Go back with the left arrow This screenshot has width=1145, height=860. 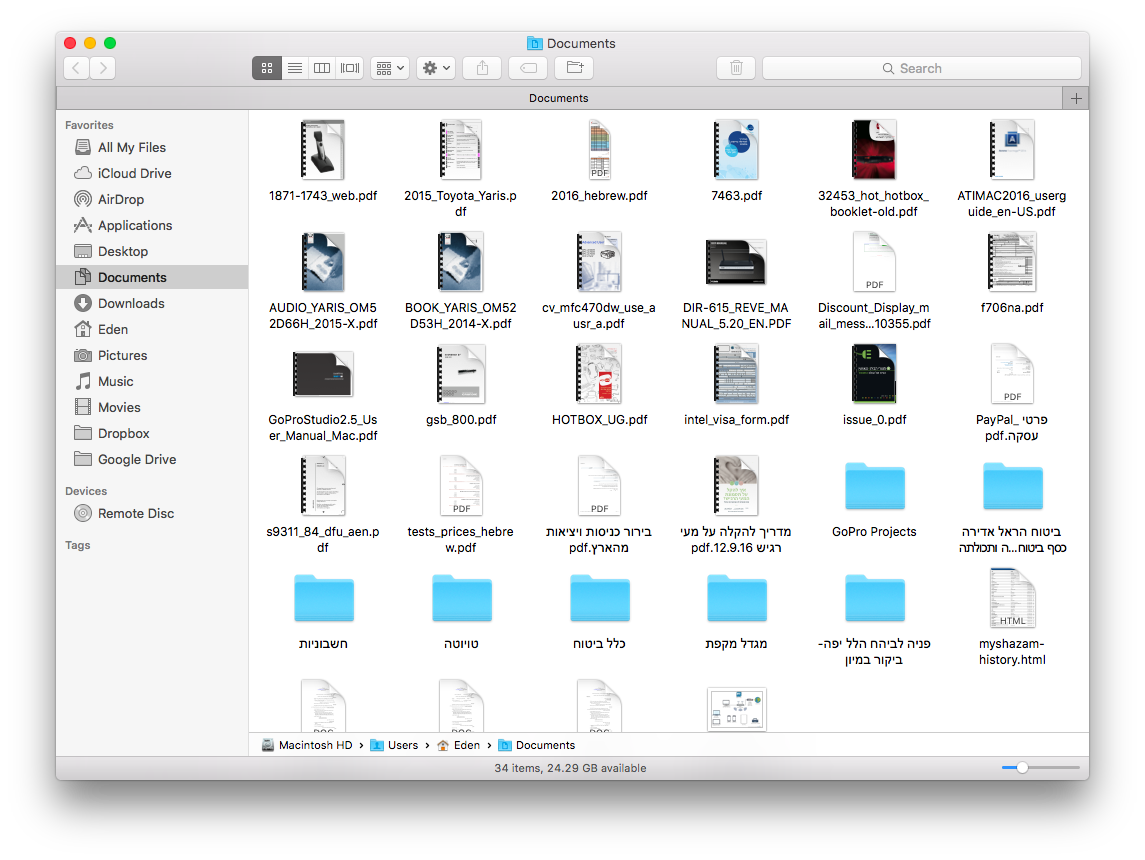point(77,68)
